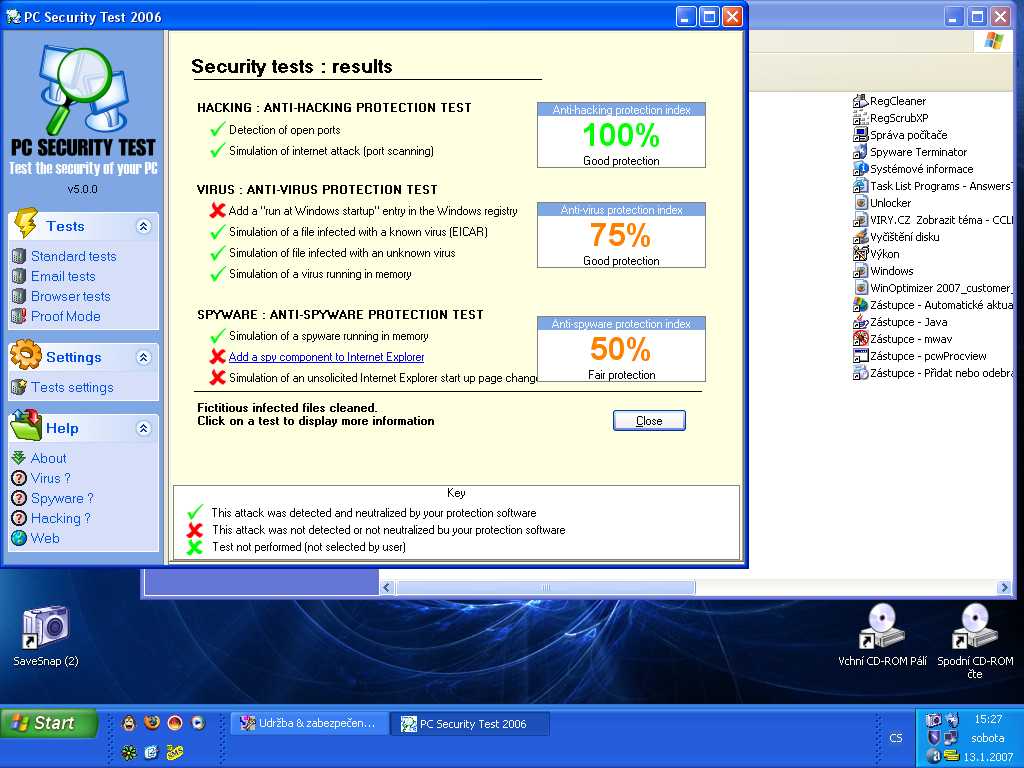
Task: Open Email tests from Tests panel
Action: click(63, 276)
